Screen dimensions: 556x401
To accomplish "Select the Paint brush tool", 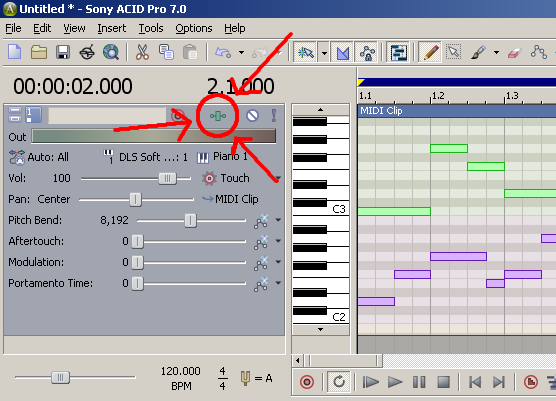I will point(478,52).
